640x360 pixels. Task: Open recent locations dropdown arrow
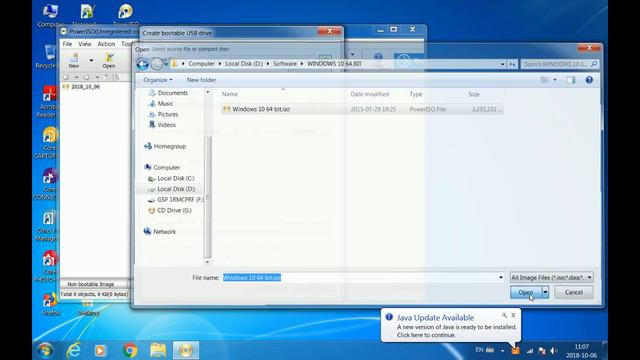166,64
